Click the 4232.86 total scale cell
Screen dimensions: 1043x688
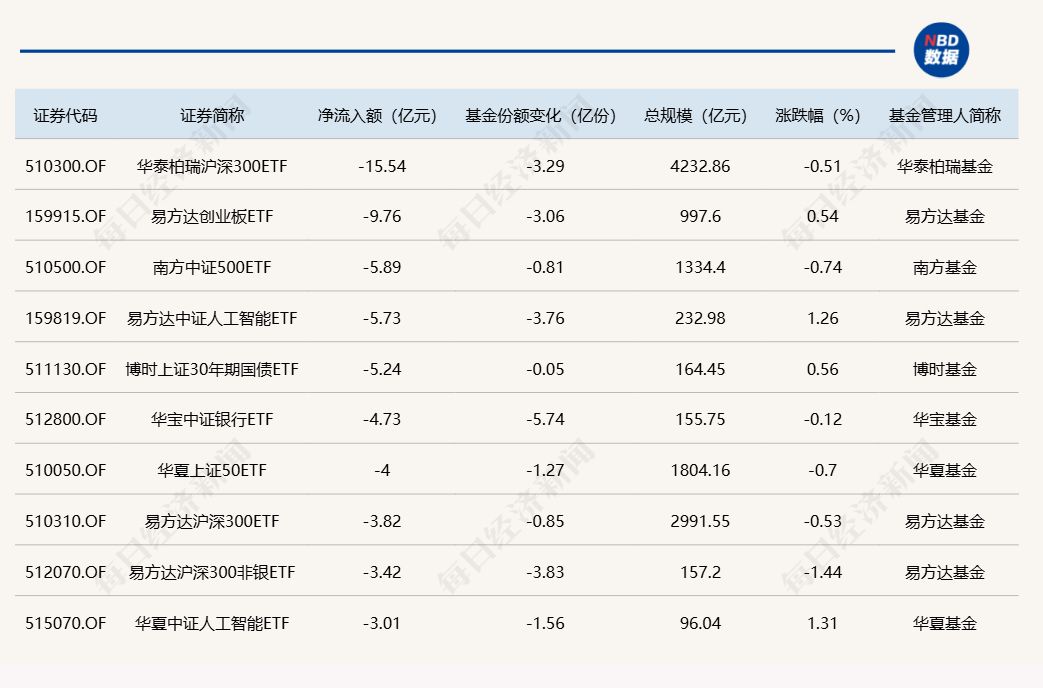[701, 165]
